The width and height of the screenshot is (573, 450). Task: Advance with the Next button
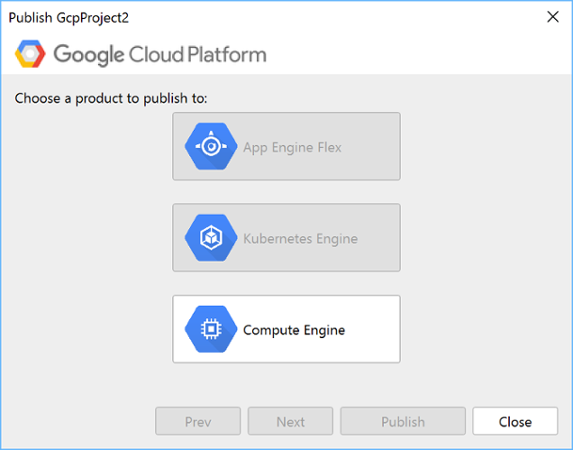(291, 421)
